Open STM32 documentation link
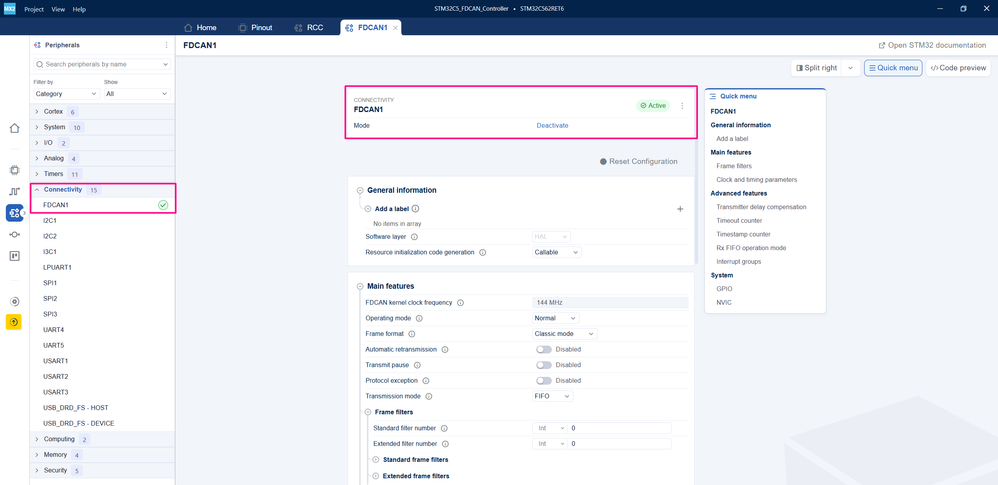The height and width of the screenshot is (485, 998). 932,45
